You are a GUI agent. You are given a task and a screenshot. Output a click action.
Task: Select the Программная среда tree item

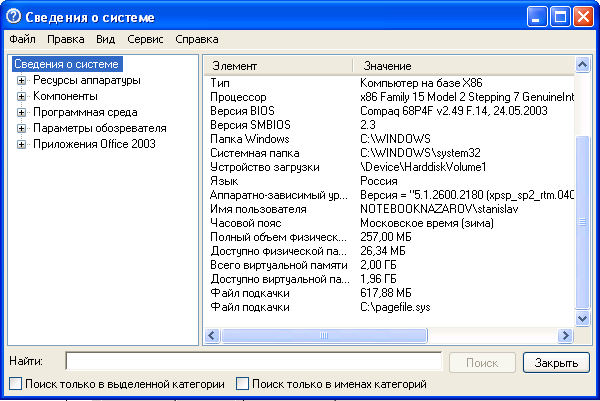[x=85, y=112]
